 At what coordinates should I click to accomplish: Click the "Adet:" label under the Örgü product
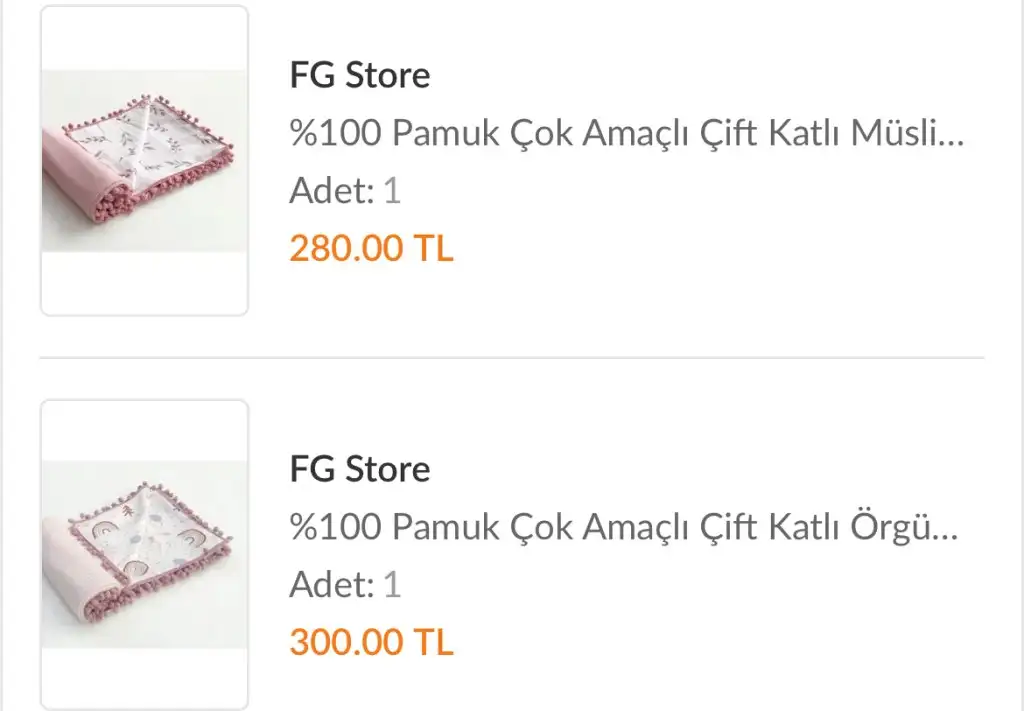click(x=332, y=584)
